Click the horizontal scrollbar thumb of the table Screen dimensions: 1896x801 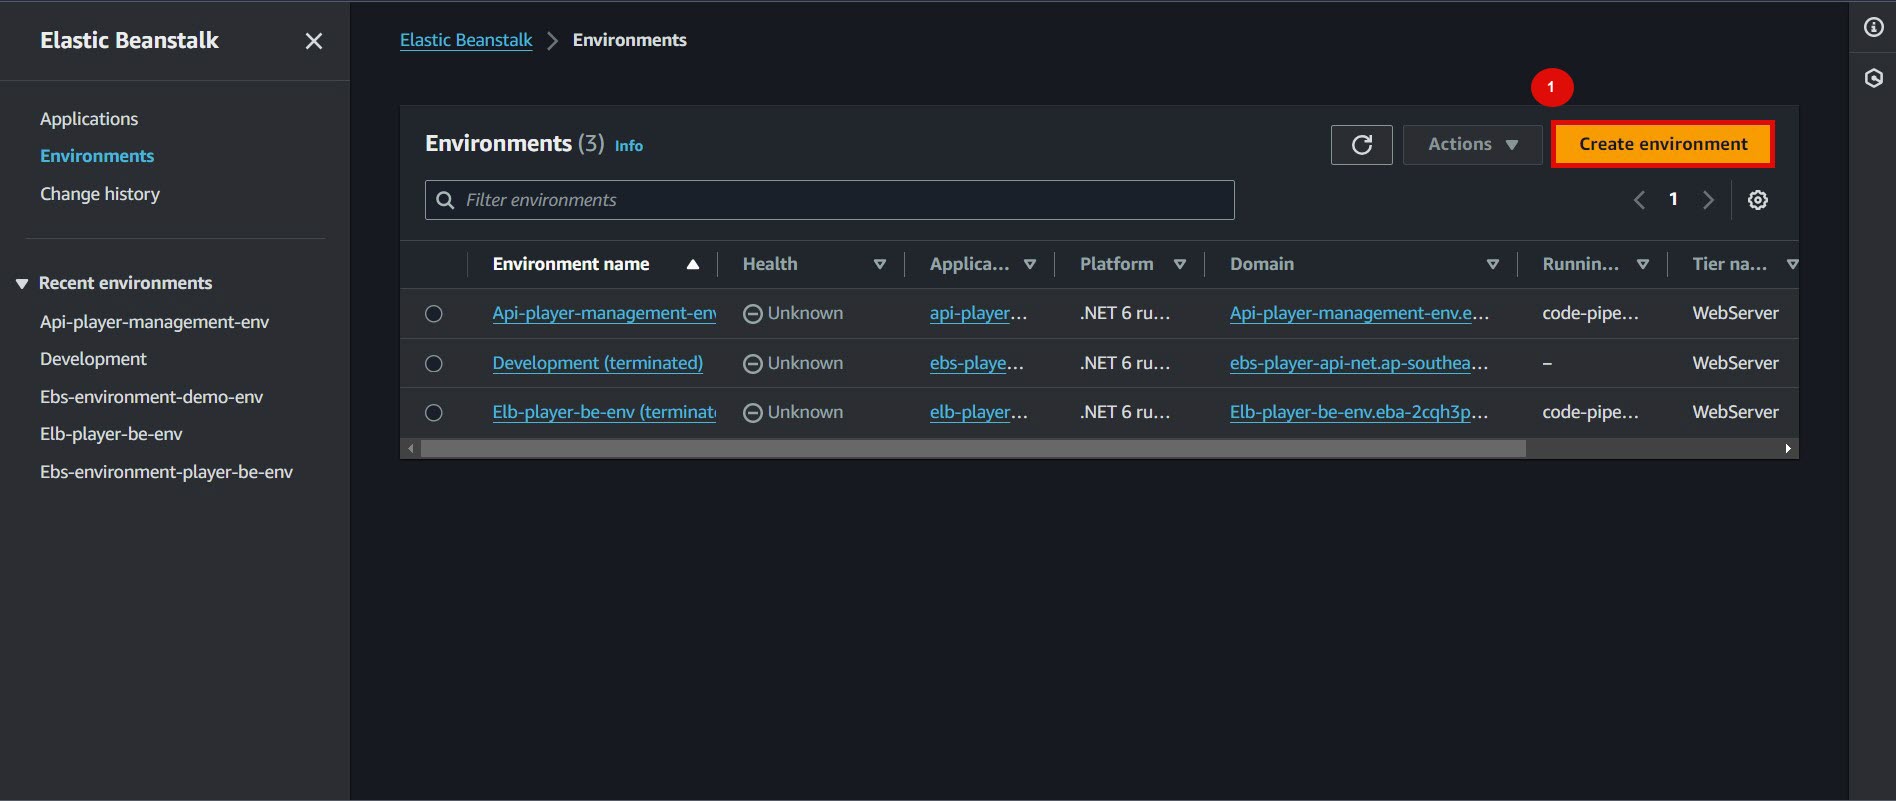pyautogui.click(x=973, y=449)
